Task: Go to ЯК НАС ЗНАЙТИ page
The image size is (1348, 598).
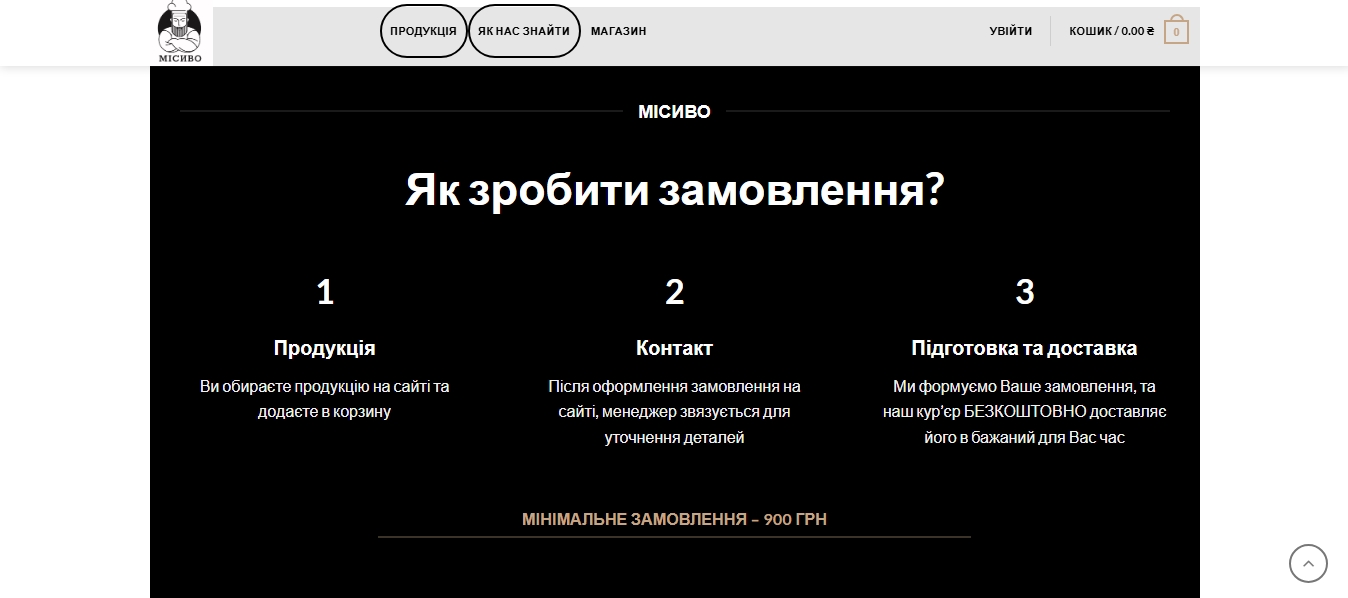Action: 524,31
